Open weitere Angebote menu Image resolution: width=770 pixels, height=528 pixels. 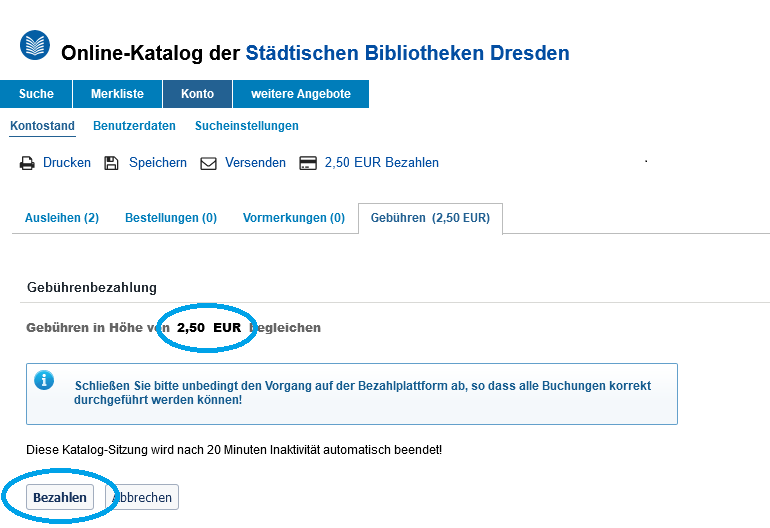pos(300,94)
